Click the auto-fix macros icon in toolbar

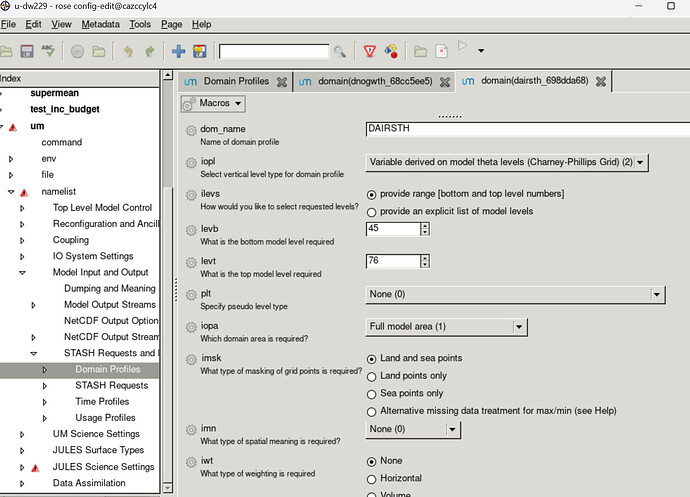point(391,52)
